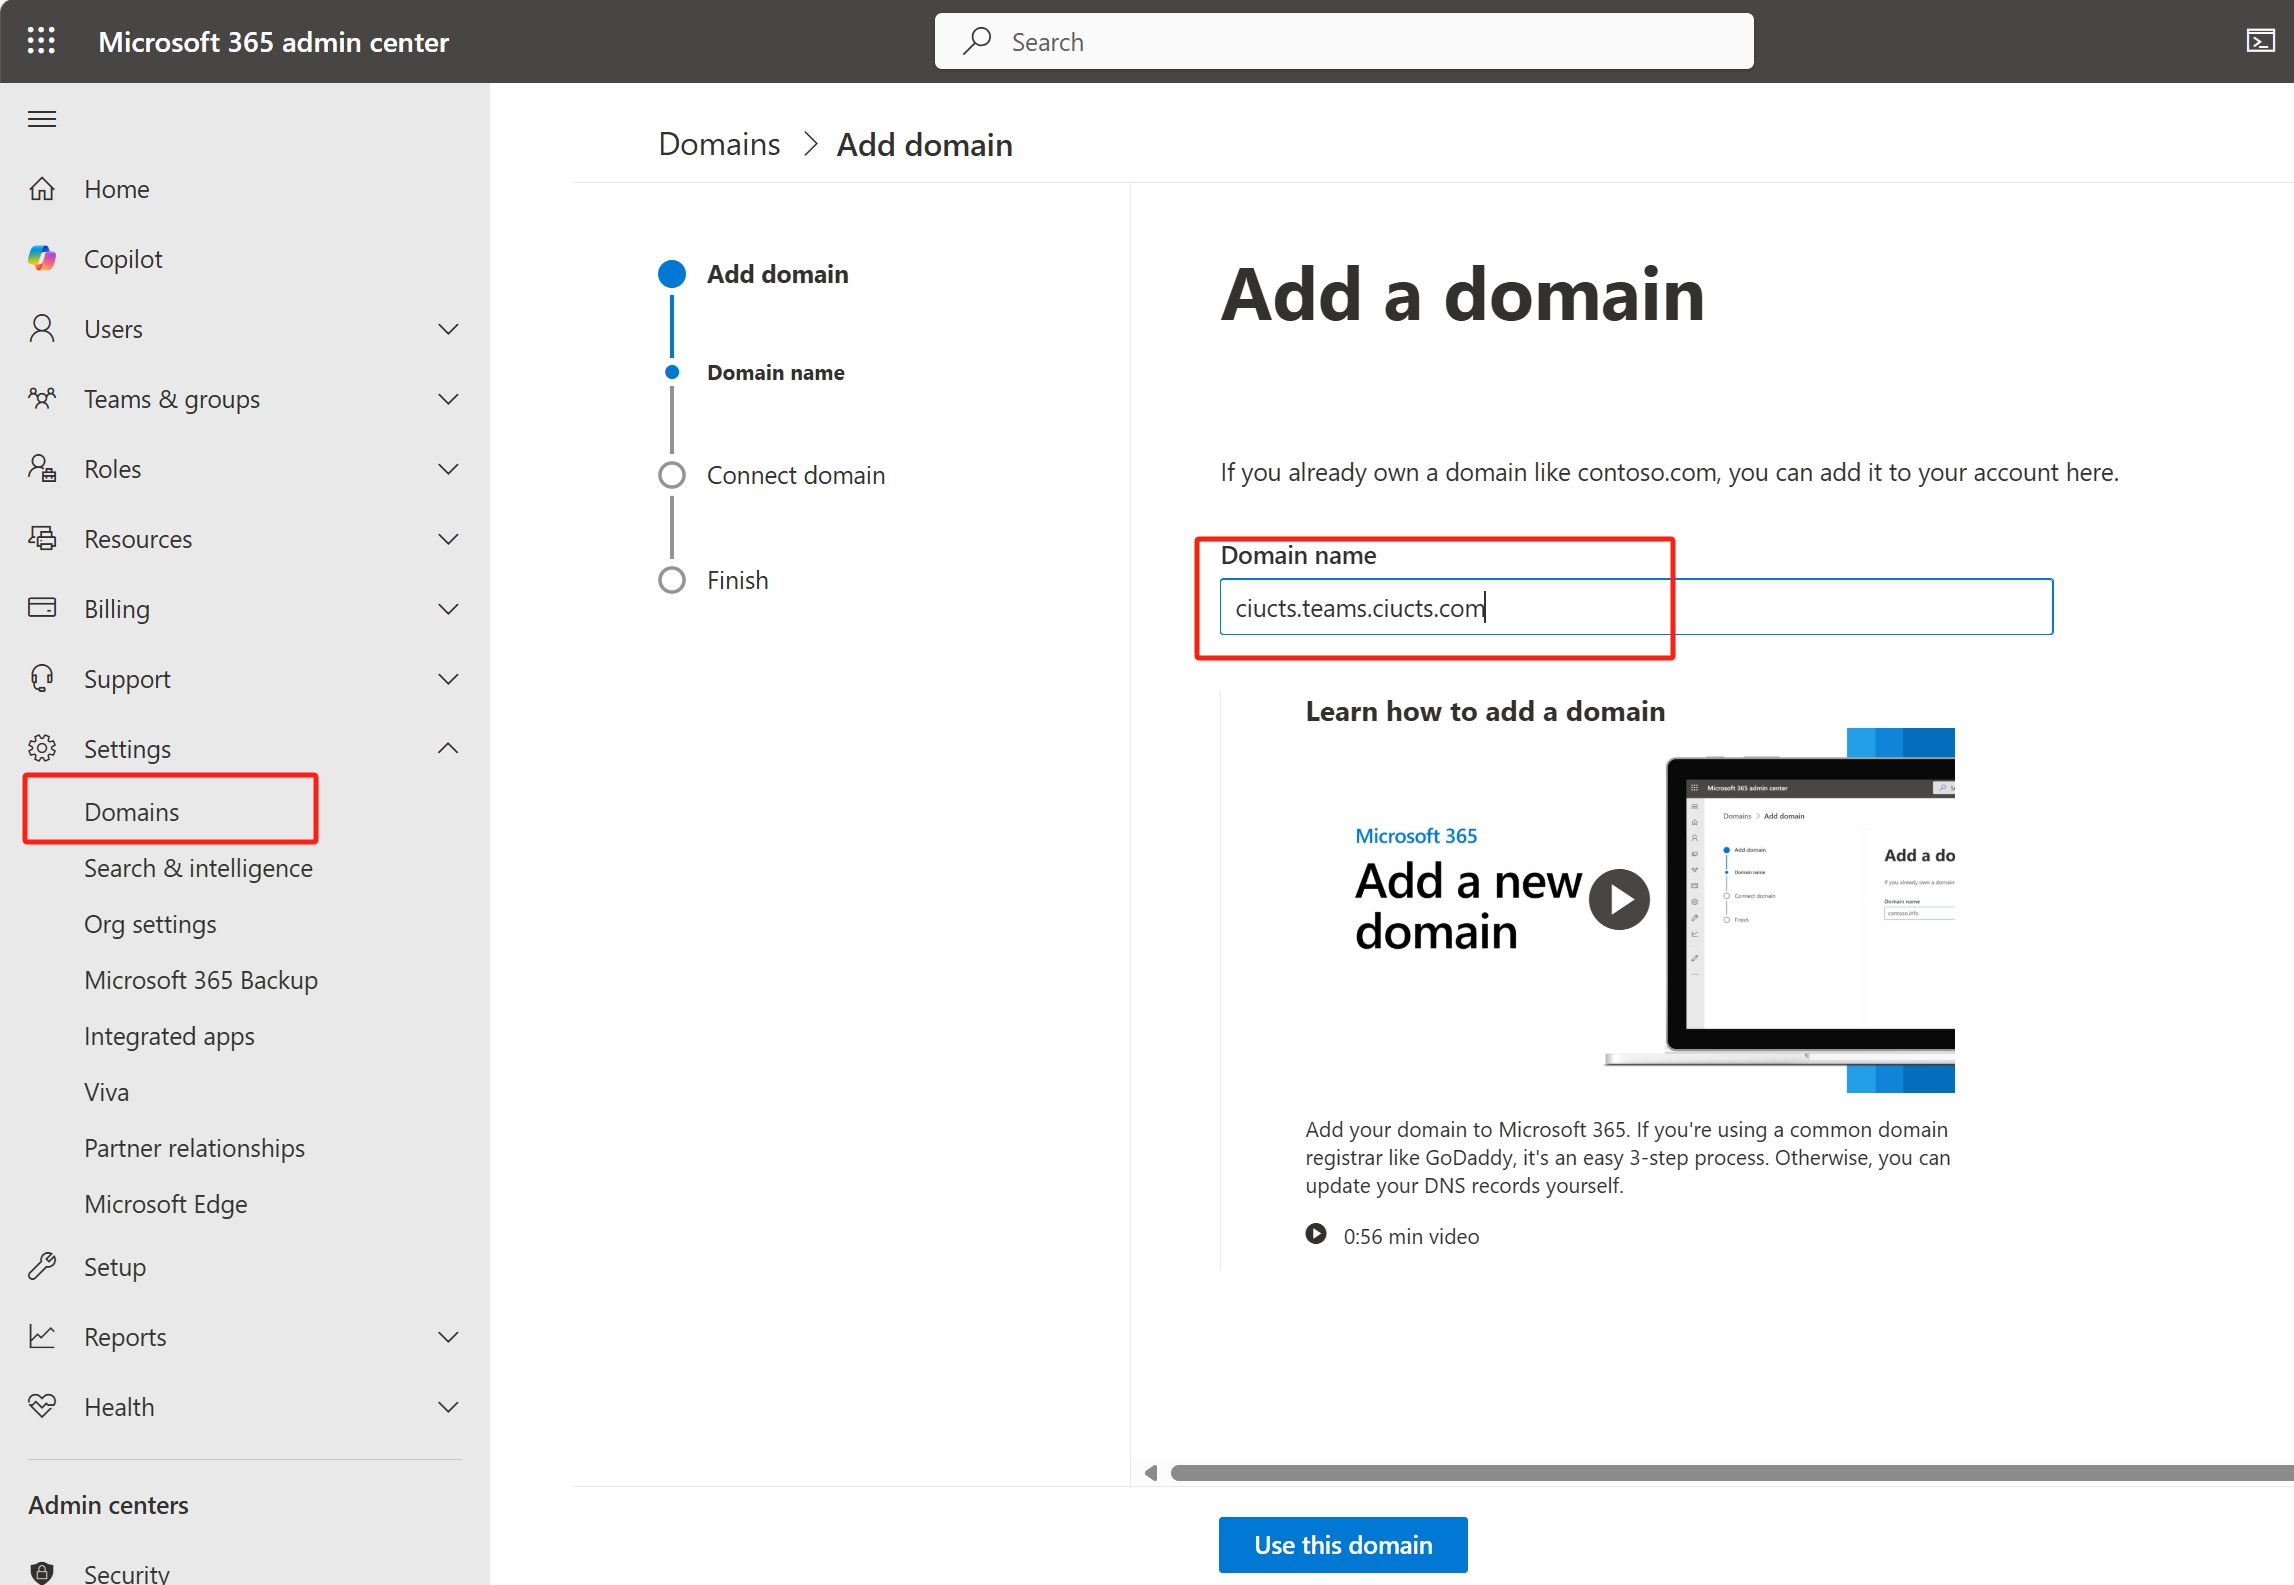This screenshot has height=1585, width=2294.
Task: Click the Support headset icon
Action: [x=42, y=679]
